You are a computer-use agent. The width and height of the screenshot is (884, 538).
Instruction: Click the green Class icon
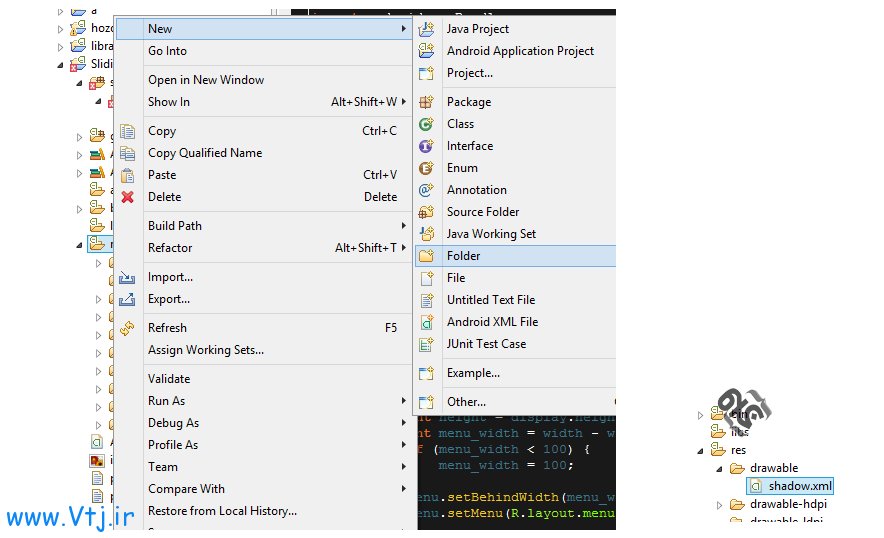point(427,124)
